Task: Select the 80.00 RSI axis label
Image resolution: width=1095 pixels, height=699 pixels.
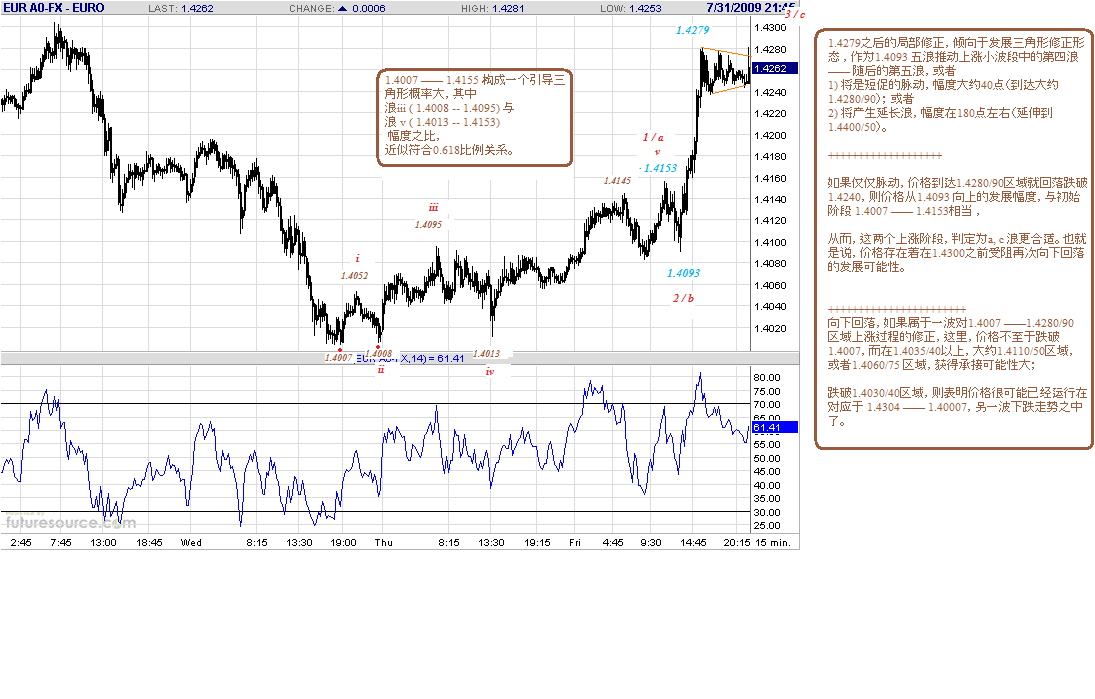Action: pyautogui.click(x=767, y=378)
